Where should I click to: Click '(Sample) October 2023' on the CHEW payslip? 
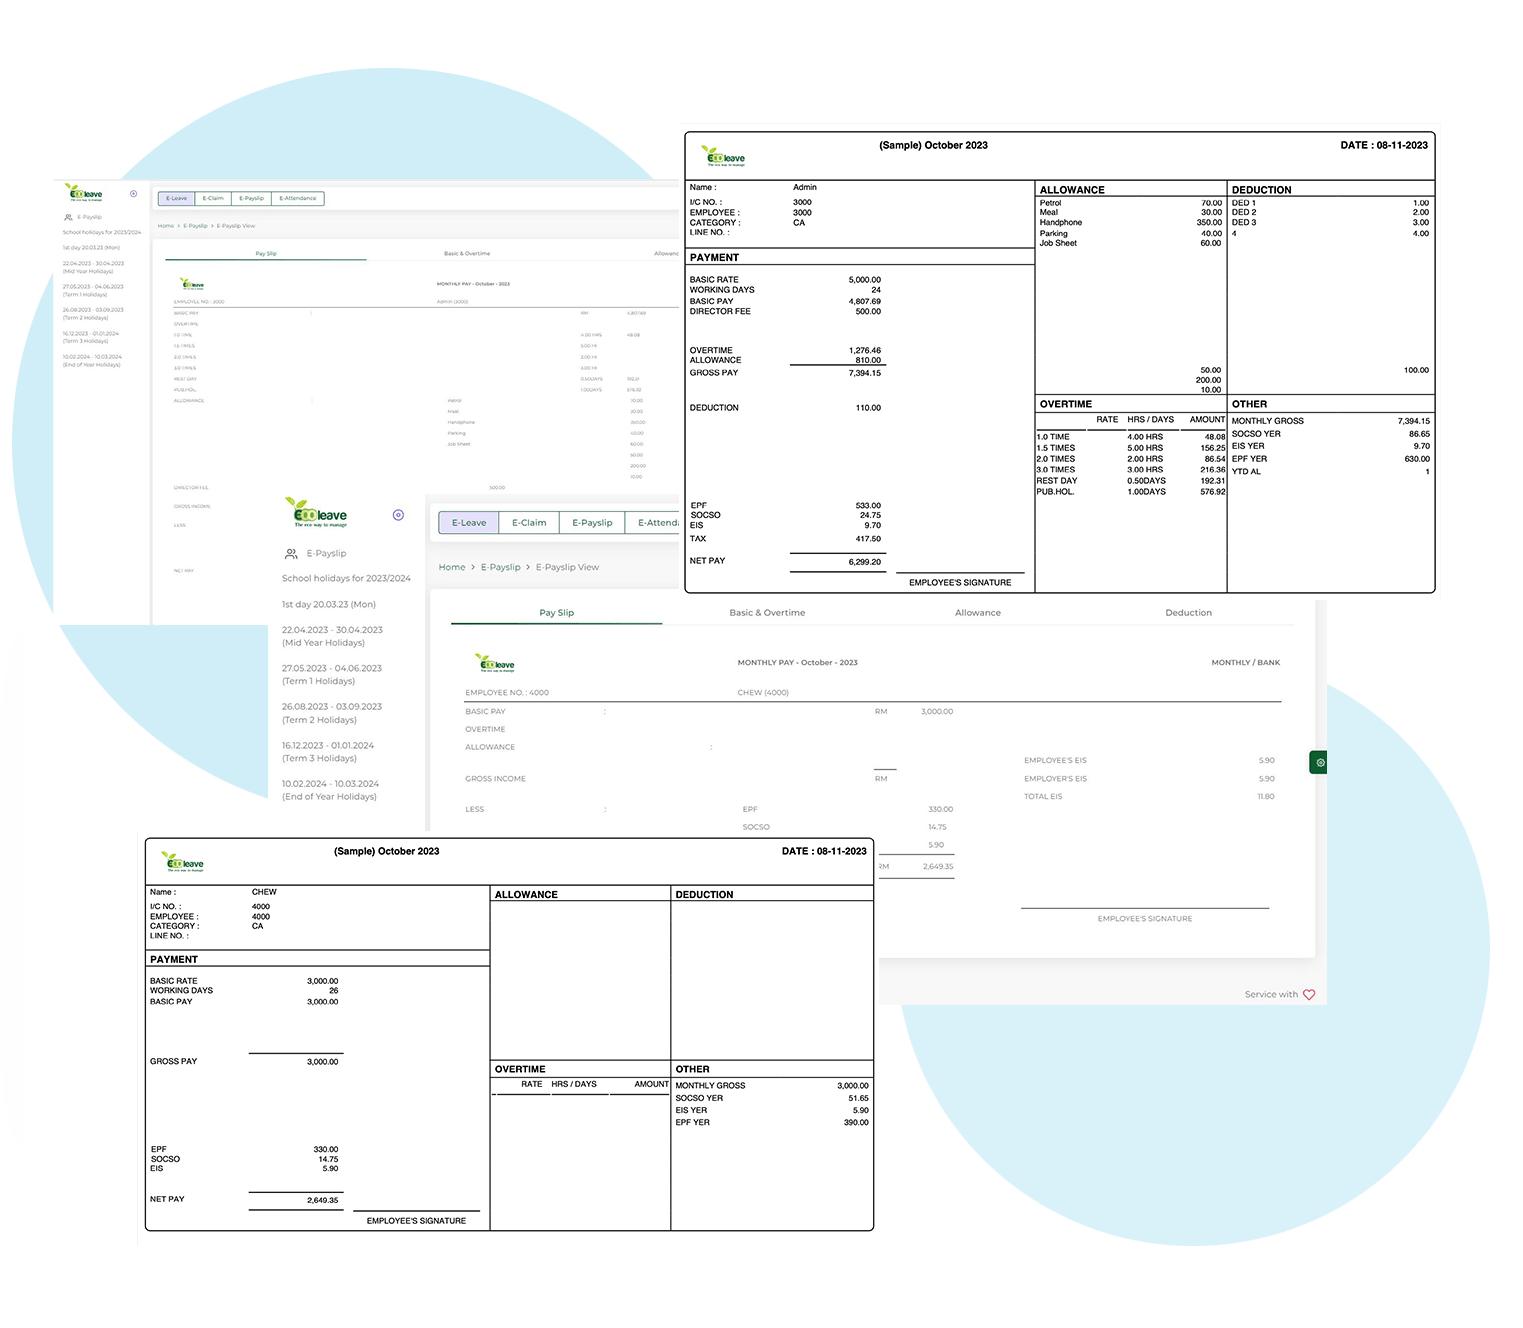386,851
